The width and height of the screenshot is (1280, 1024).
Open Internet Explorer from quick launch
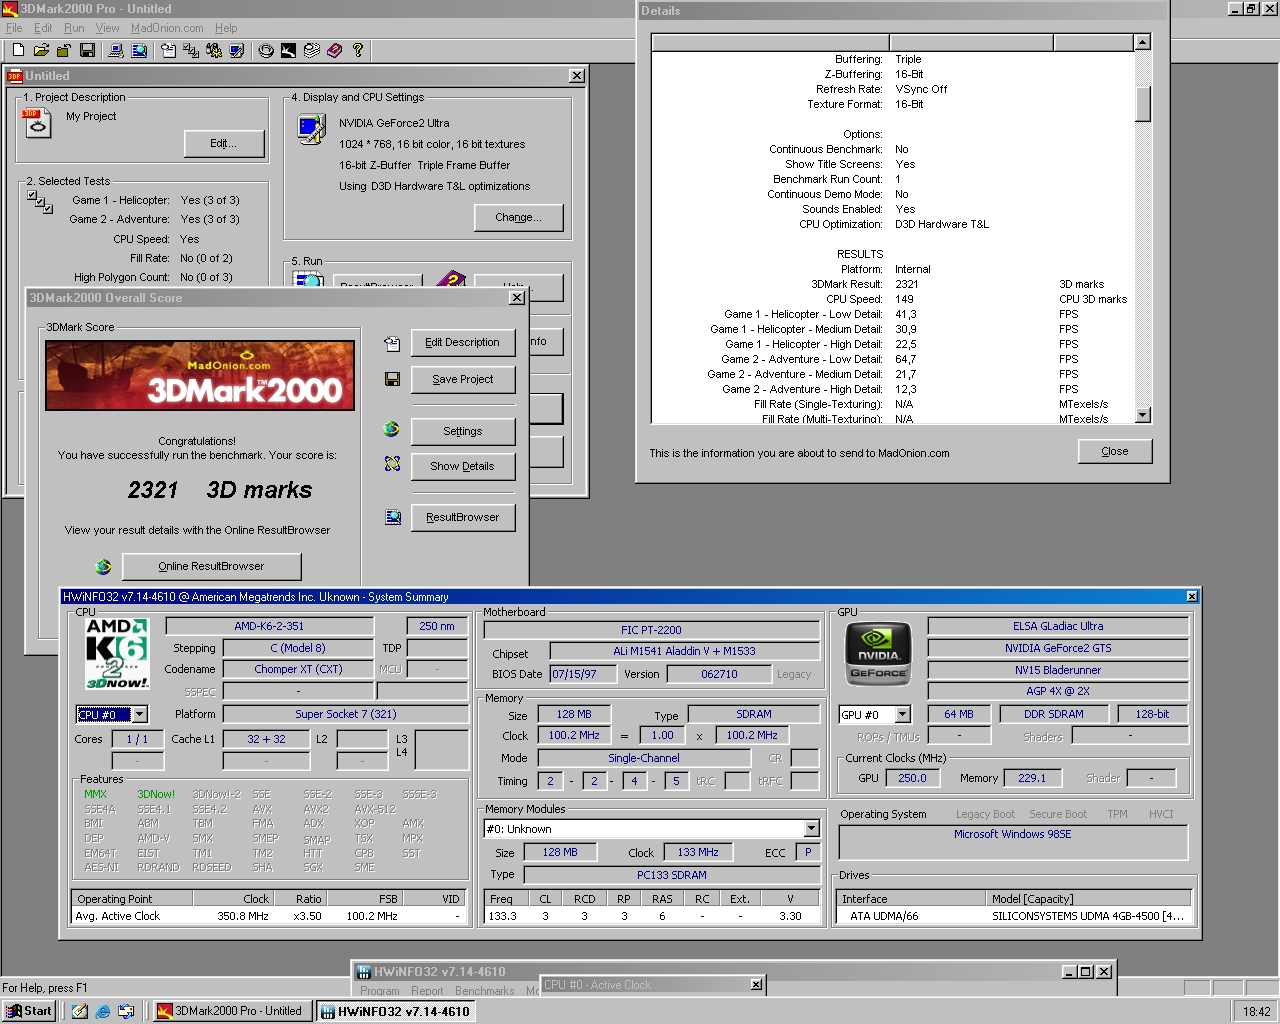pos(102,1011)
